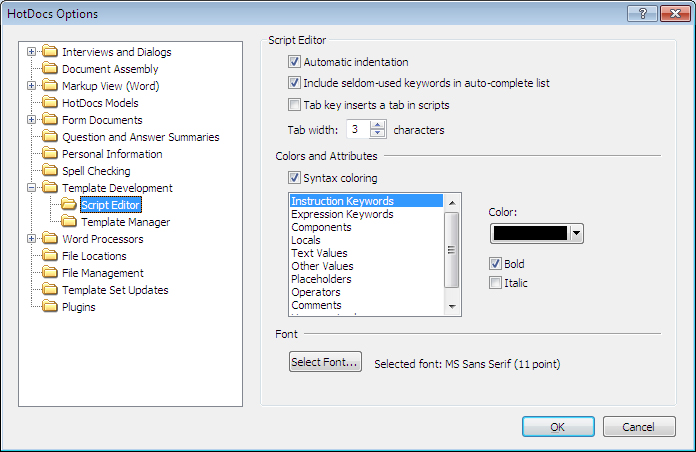The image size is (696, 452).
Task: Select HotDocs Models in the options tree
Action: [100, 103]
